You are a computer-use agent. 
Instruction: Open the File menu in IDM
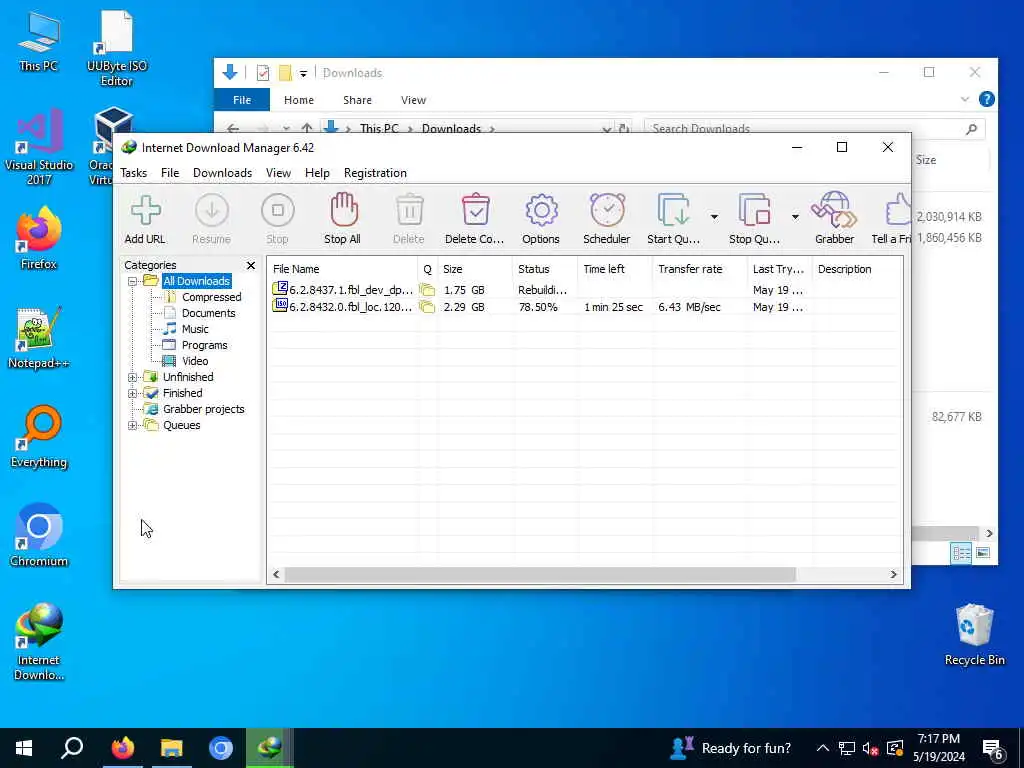170,173
